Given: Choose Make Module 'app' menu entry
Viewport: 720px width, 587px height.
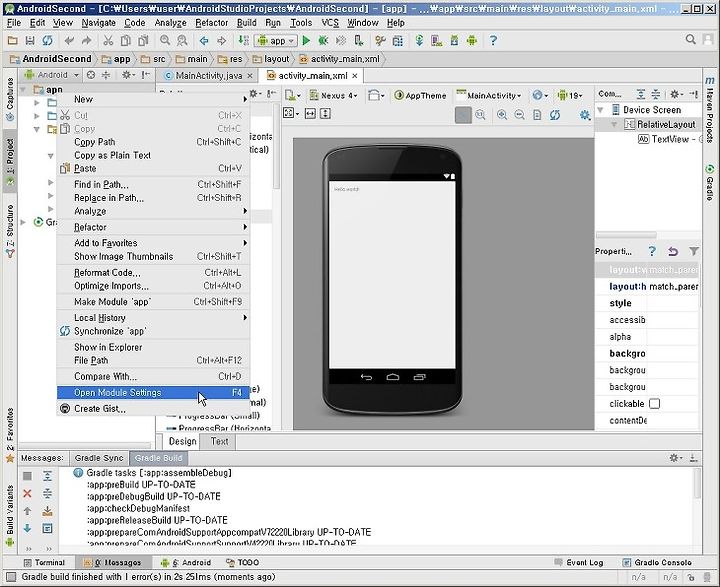Looking at the screenshot, I should pos(153,302).
